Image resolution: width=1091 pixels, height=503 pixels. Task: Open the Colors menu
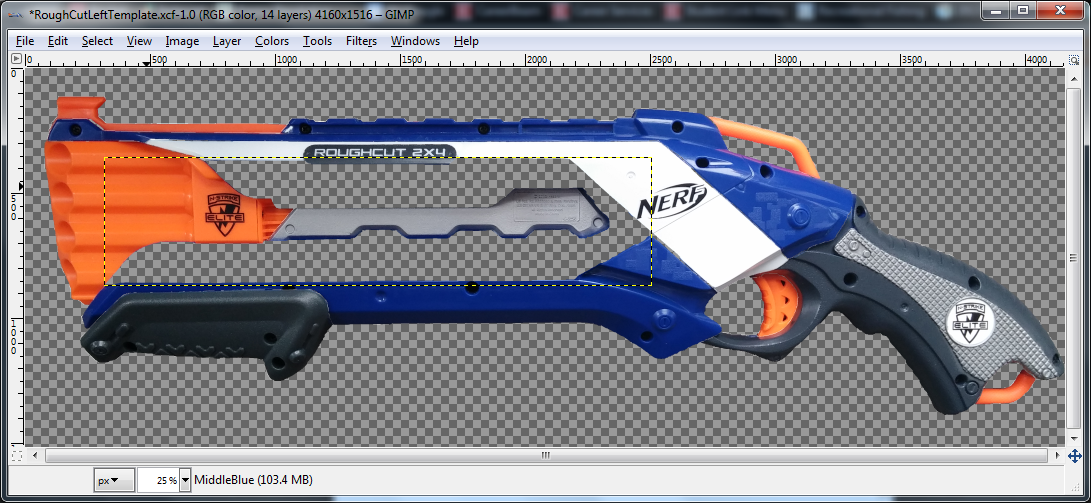pyautogui.click(x=272, y=41)
